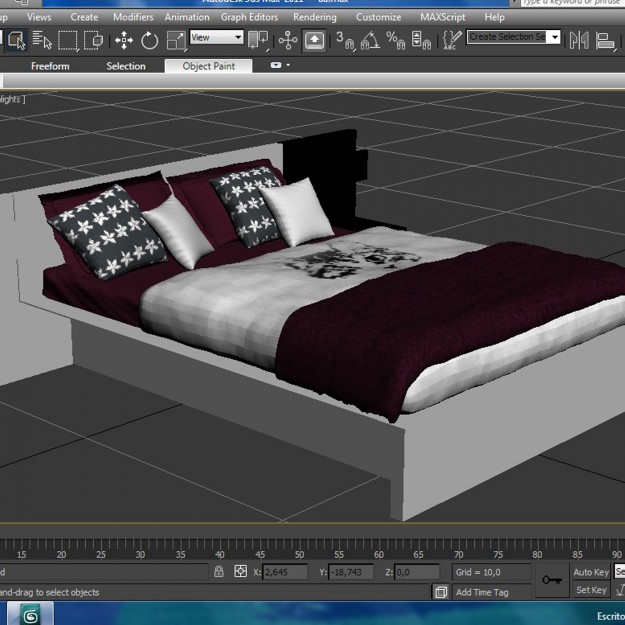625x625 pixels.
Task: Open the Views menu
Action: tap(39, 17)
